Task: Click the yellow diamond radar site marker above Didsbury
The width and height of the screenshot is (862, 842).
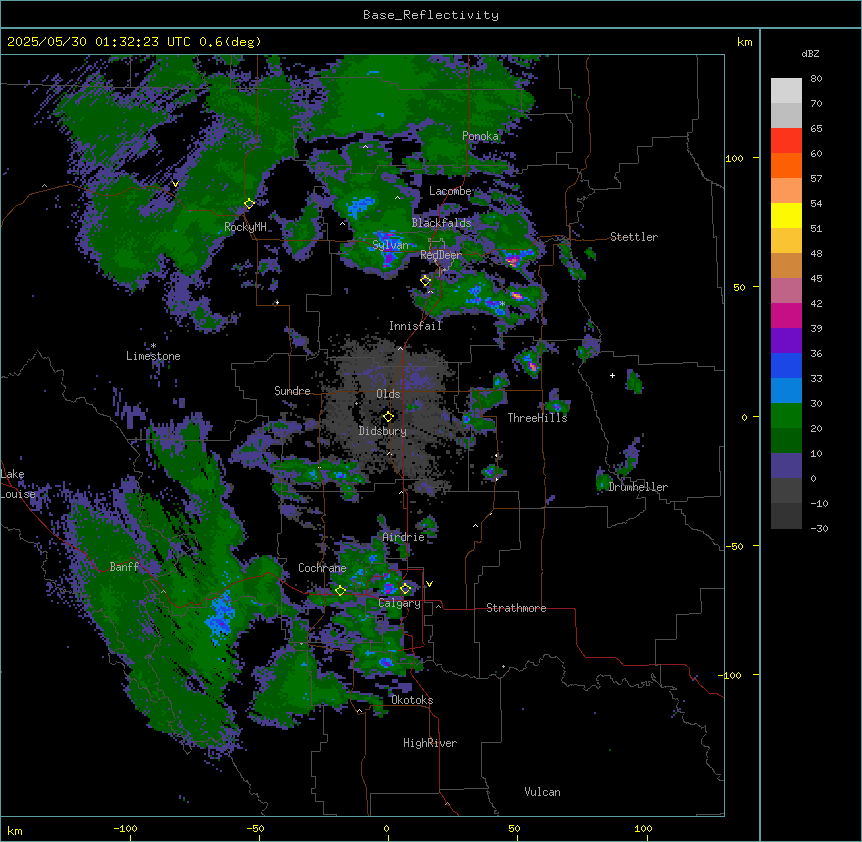Action: click(388, 416)
